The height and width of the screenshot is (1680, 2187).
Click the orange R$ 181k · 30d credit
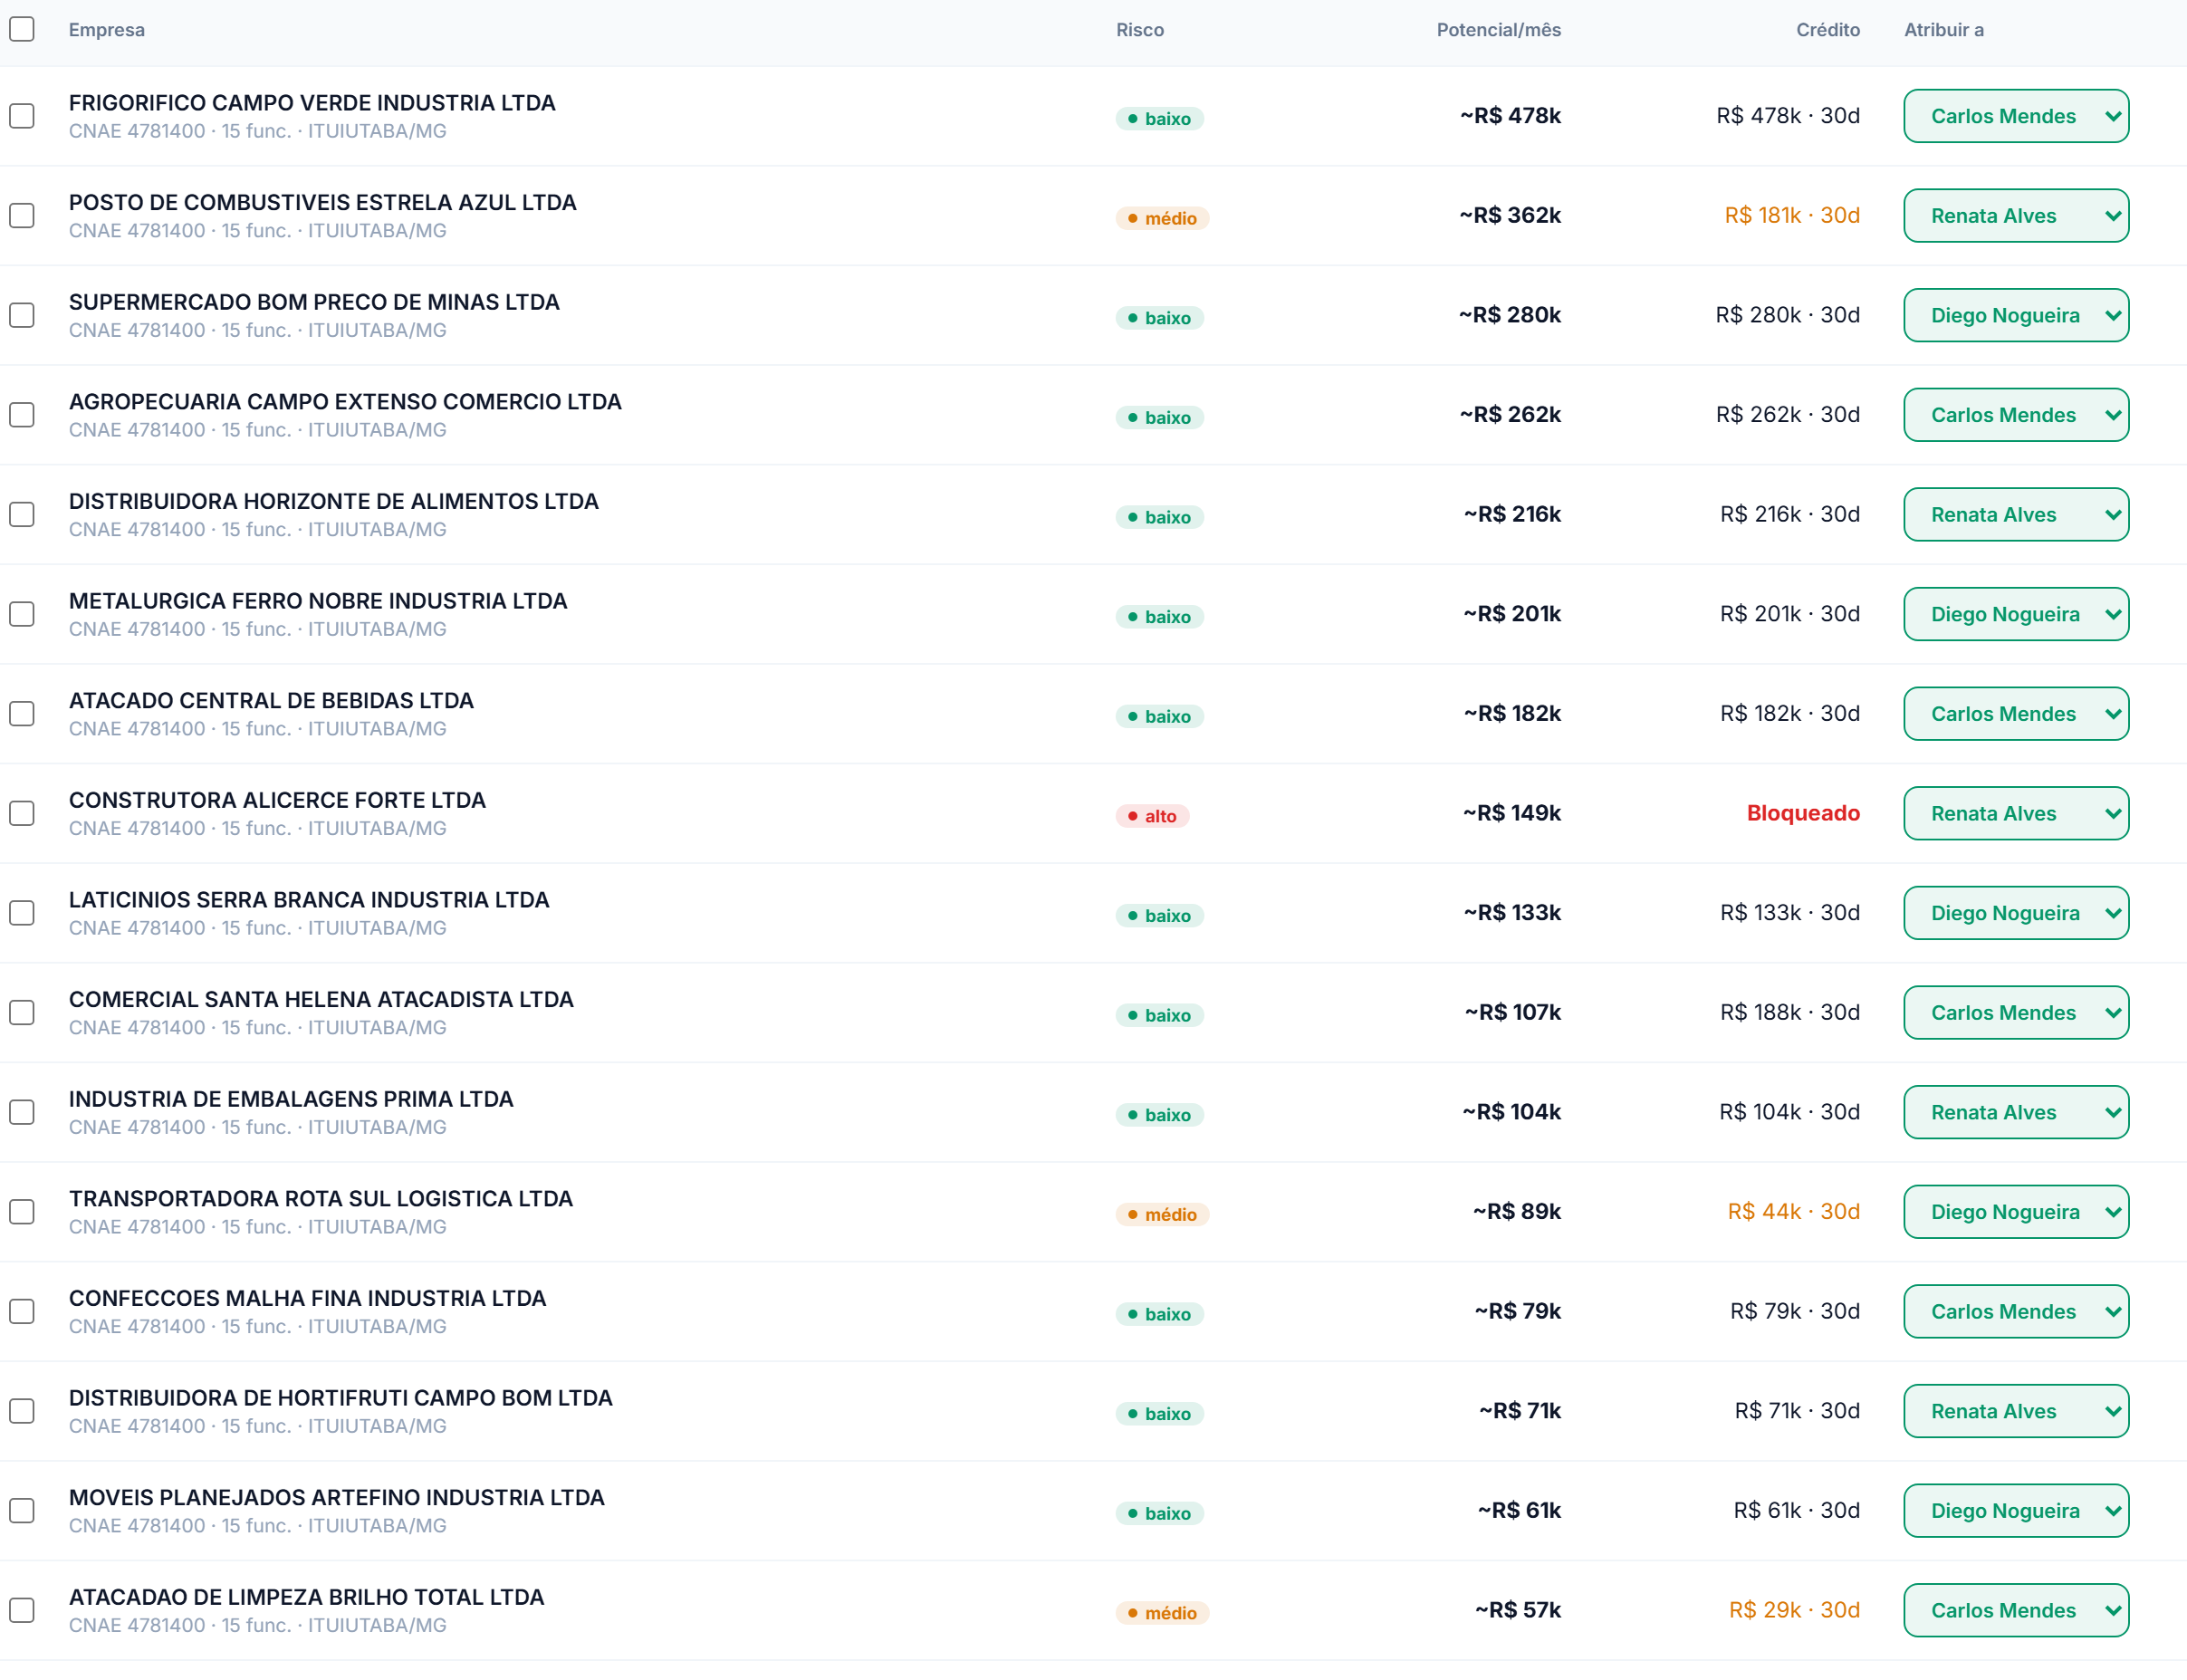click(x=1792, y=216)
